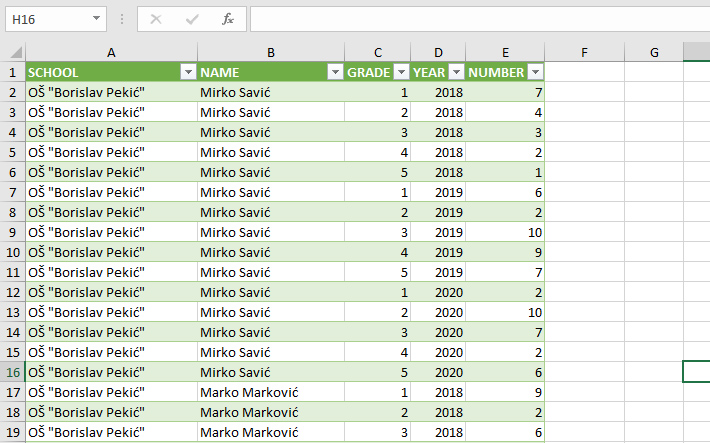Select column A header
This screenshot has width=710, height=443.
[111, 53]
